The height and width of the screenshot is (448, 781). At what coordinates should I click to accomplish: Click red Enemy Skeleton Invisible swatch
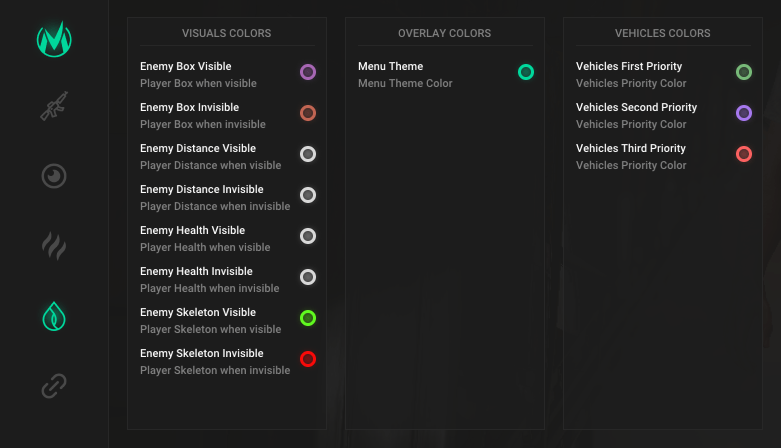coord(308,359)
